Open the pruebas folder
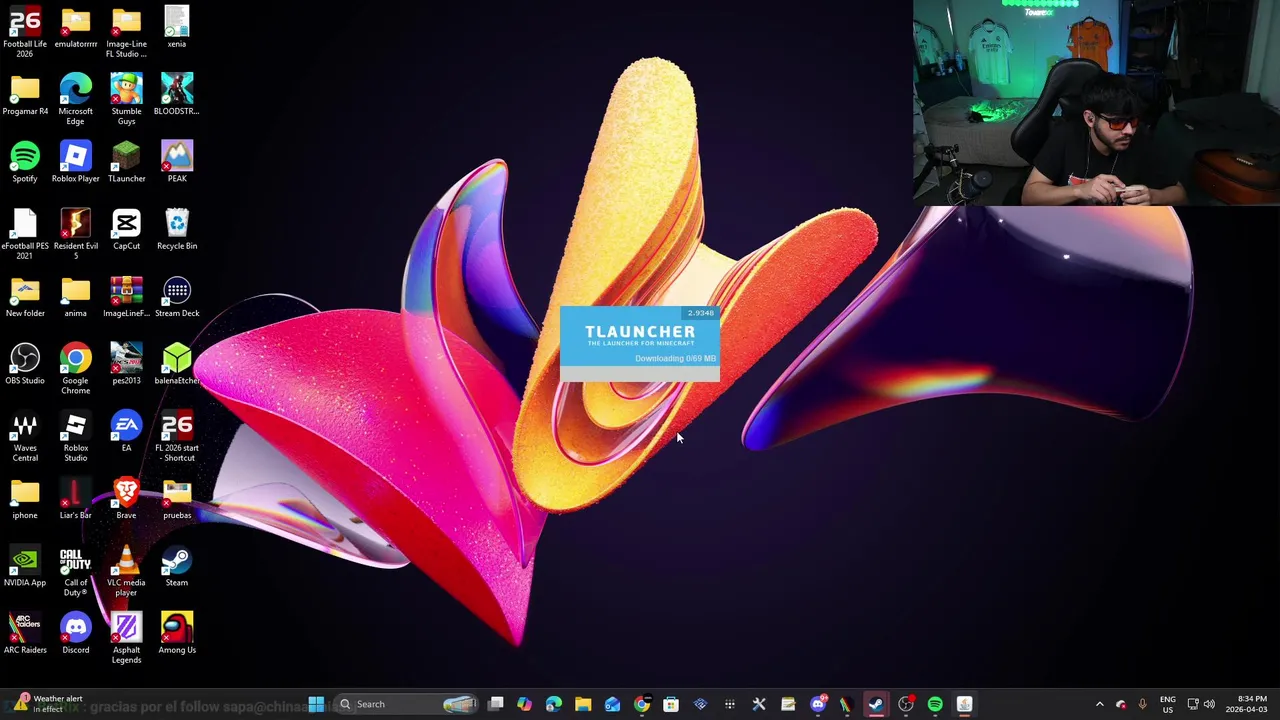The height and width of the screenshot is (720, 1280). pos(177,499)
